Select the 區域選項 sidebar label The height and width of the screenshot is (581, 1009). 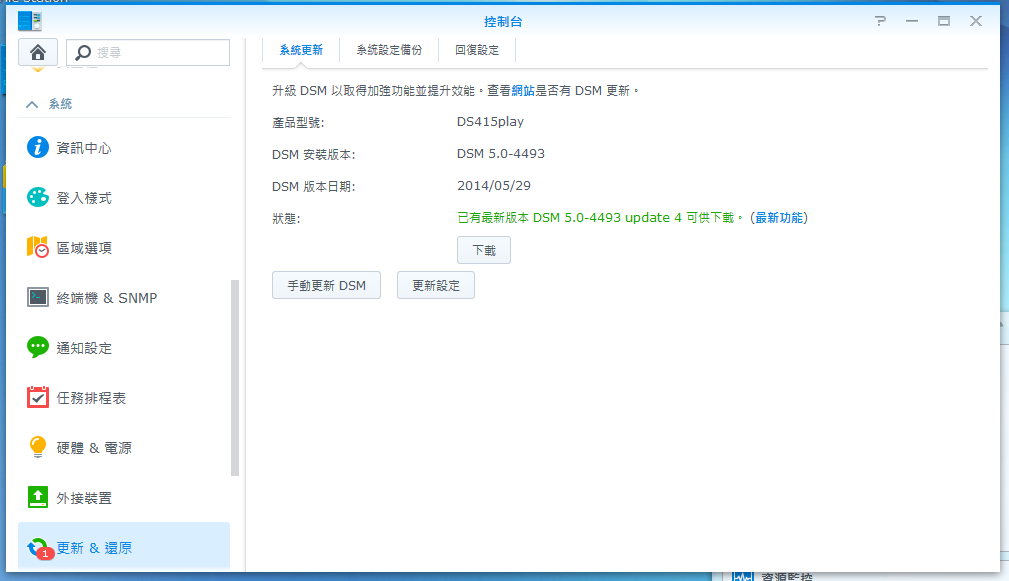point(84,248)
